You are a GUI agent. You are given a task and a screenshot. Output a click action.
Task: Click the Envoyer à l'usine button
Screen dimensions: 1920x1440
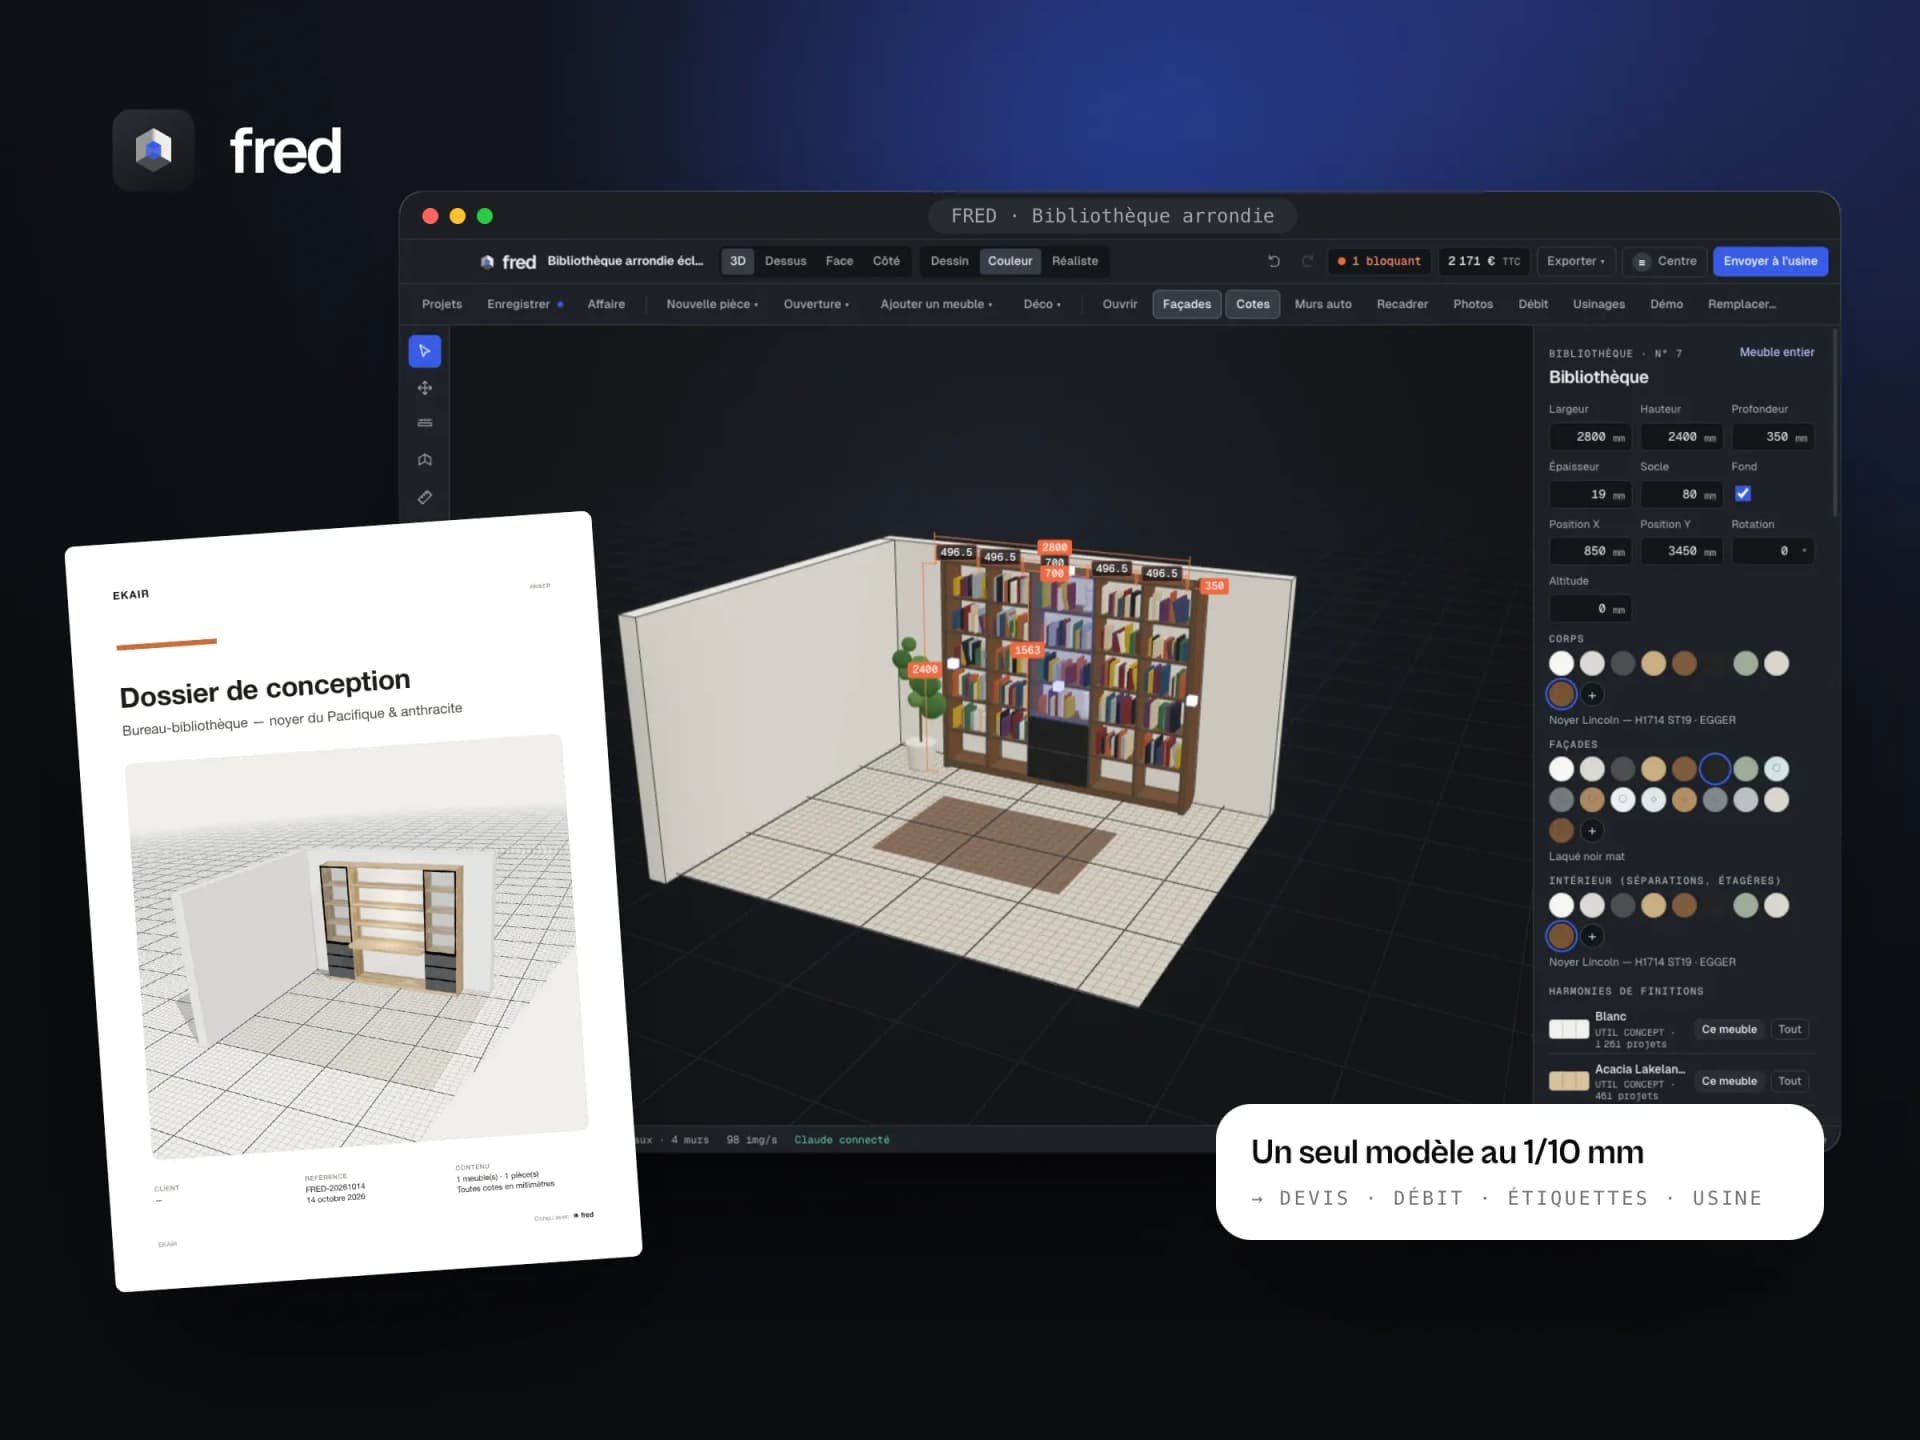click(1770, 261)
